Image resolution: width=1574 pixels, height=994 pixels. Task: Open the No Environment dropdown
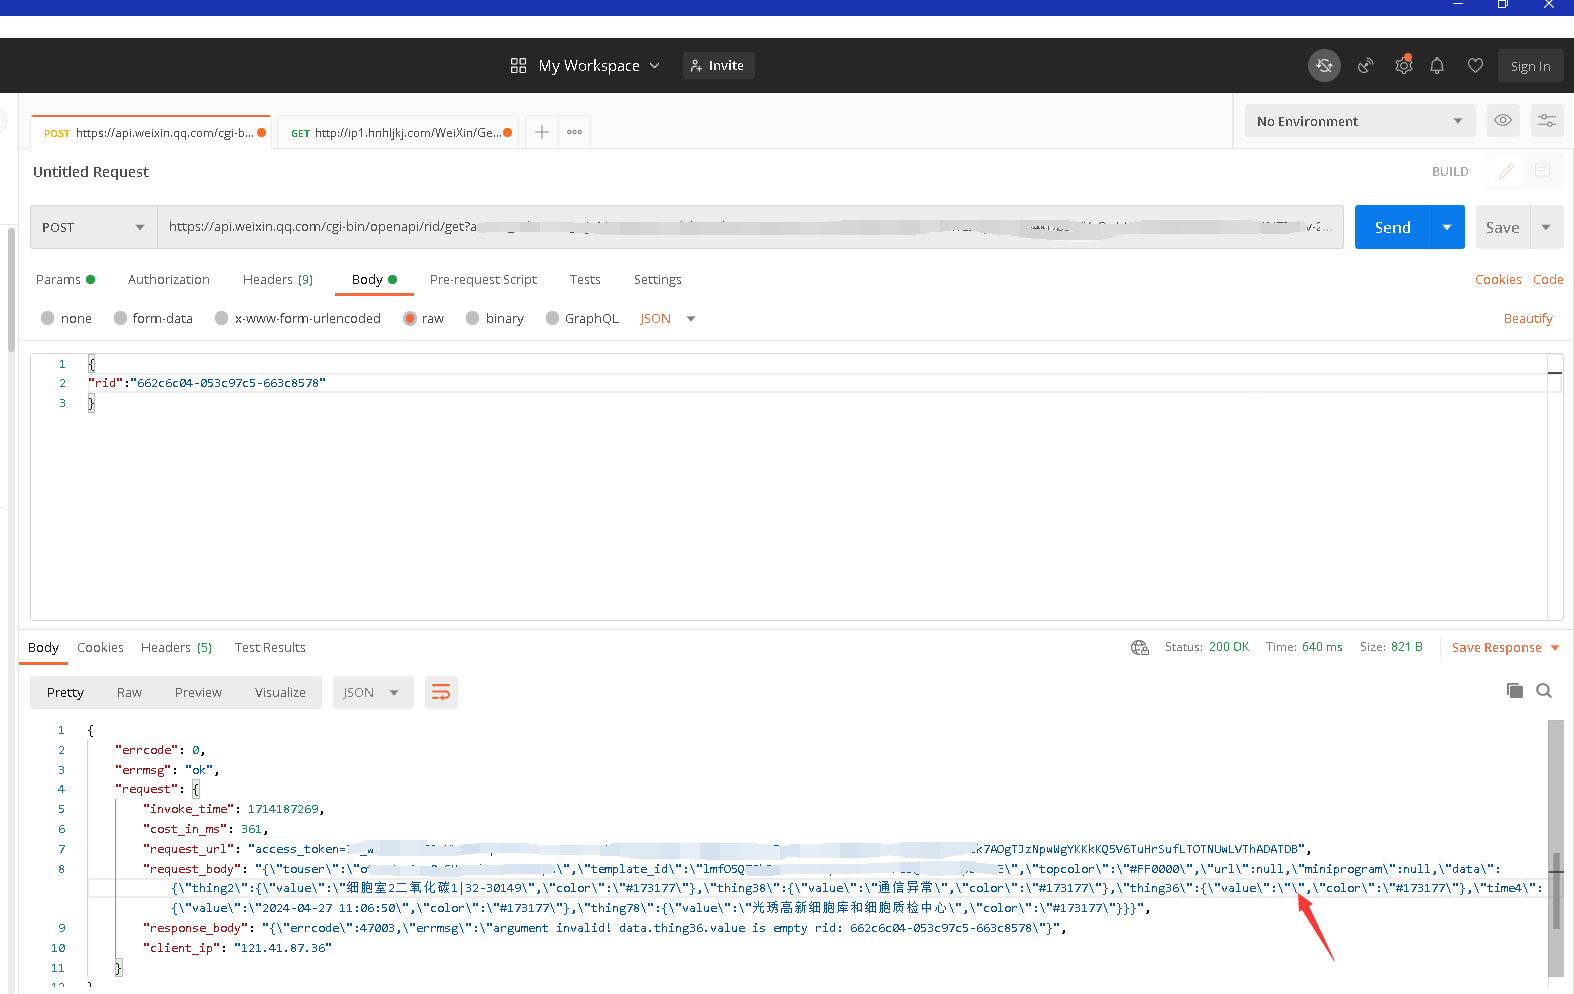point(1360,121)
